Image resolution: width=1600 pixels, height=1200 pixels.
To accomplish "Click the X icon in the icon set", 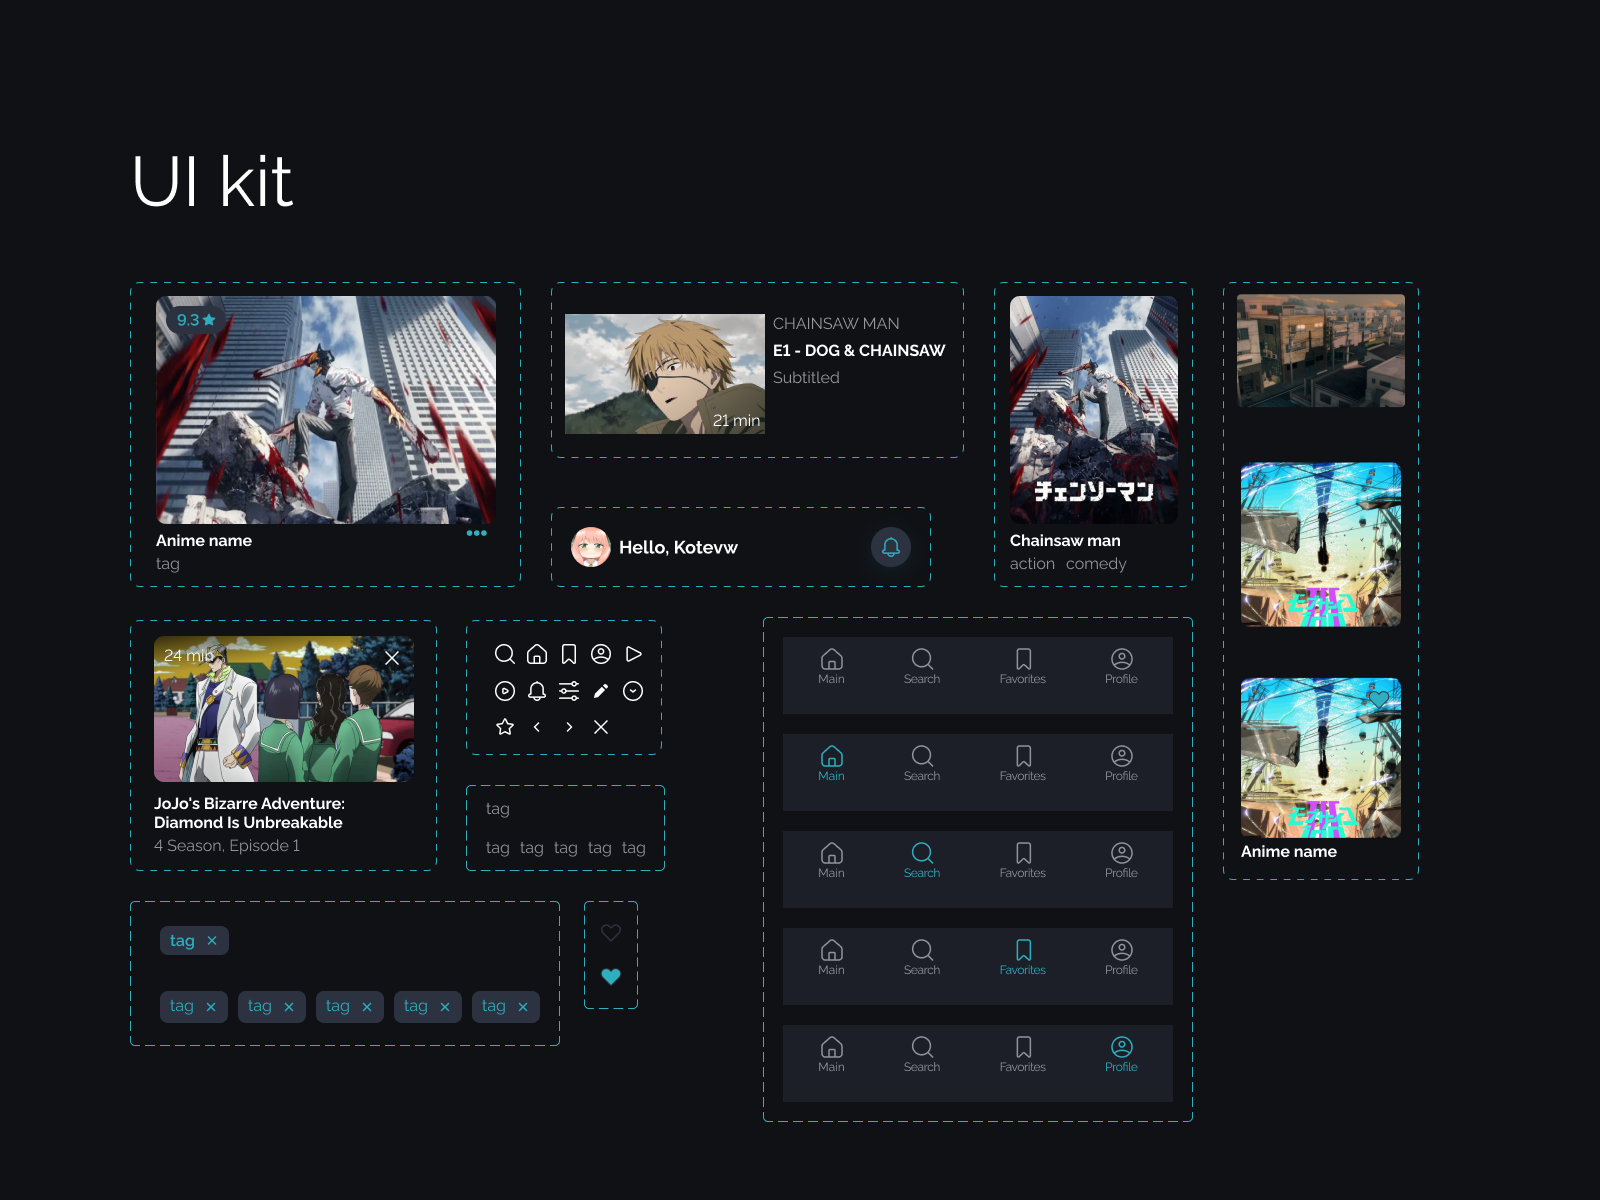I will click(x=601, y=727).
